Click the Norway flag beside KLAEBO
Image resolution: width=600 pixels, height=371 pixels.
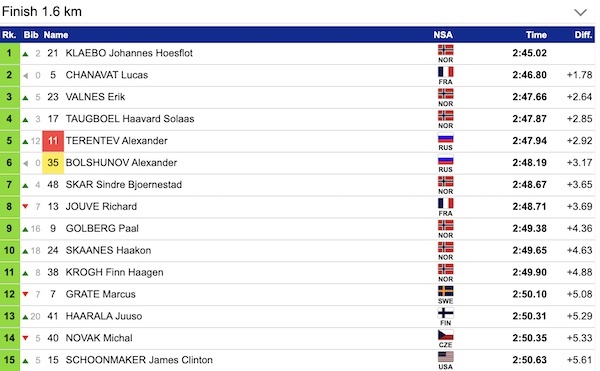[445, 50]
